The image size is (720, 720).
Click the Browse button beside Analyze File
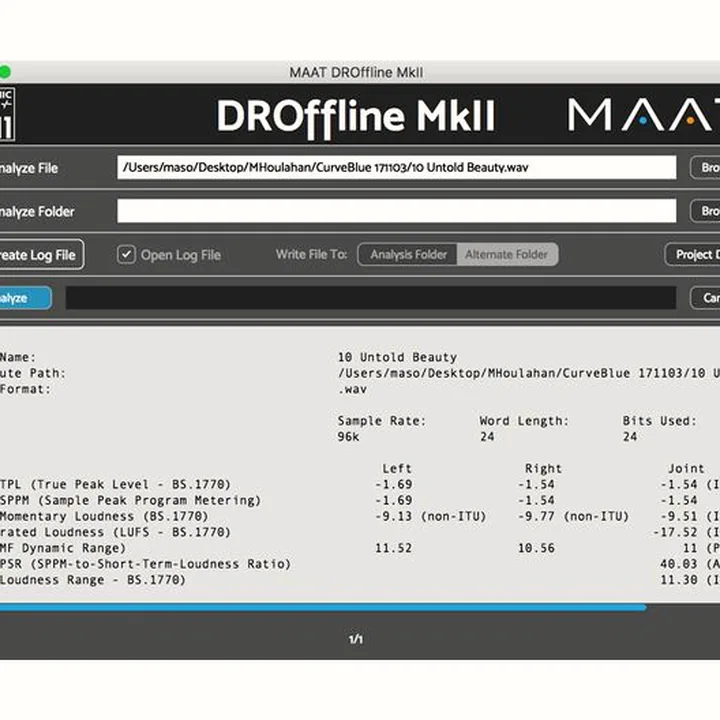tap(705, 168)
